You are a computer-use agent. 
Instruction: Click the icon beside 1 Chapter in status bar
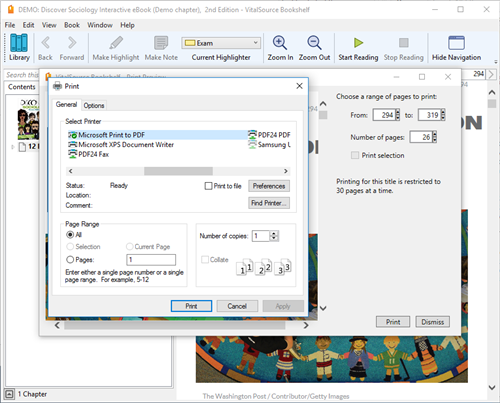(9, 394)
